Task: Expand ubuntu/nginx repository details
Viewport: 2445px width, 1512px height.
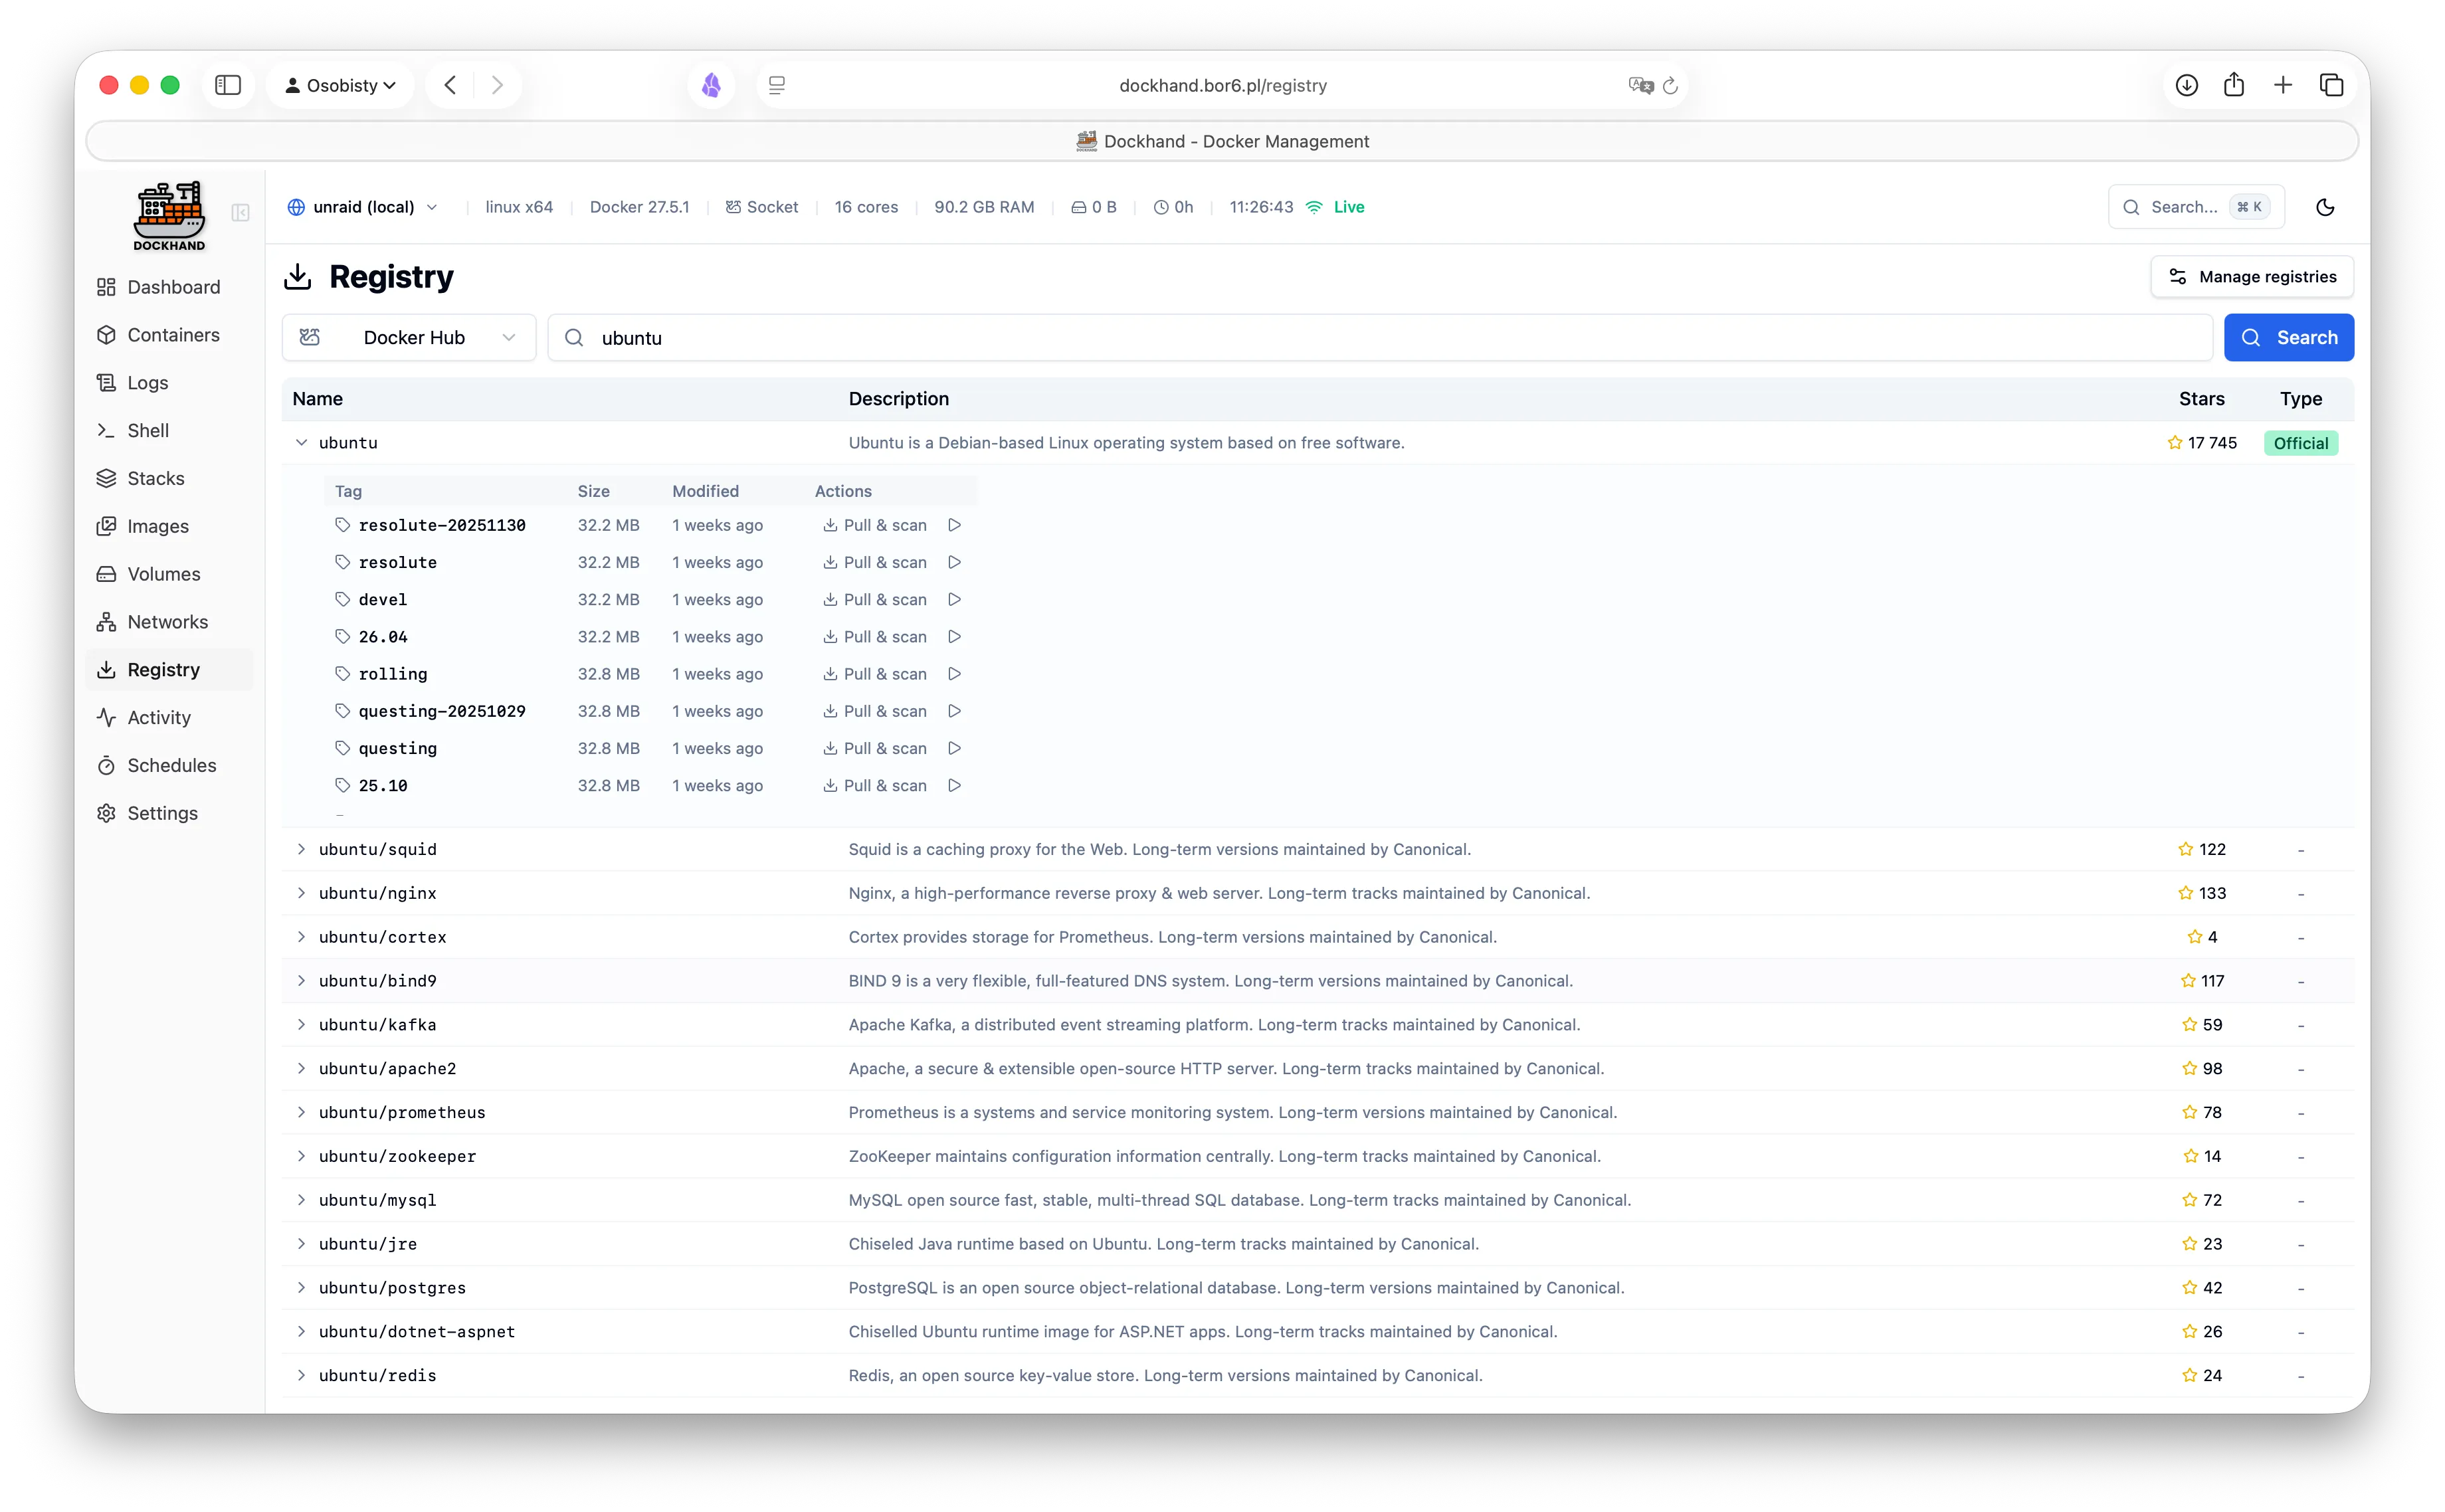Action: [302, 893]
